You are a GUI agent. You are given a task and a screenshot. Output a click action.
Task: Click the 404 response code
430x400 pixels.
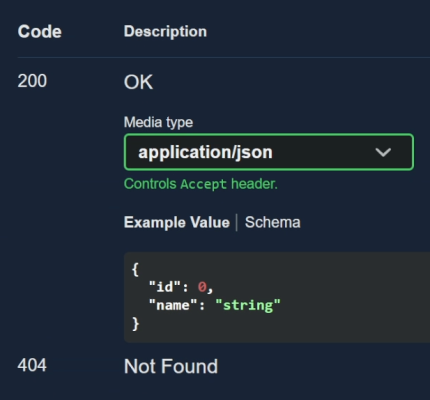pos(32,365)
